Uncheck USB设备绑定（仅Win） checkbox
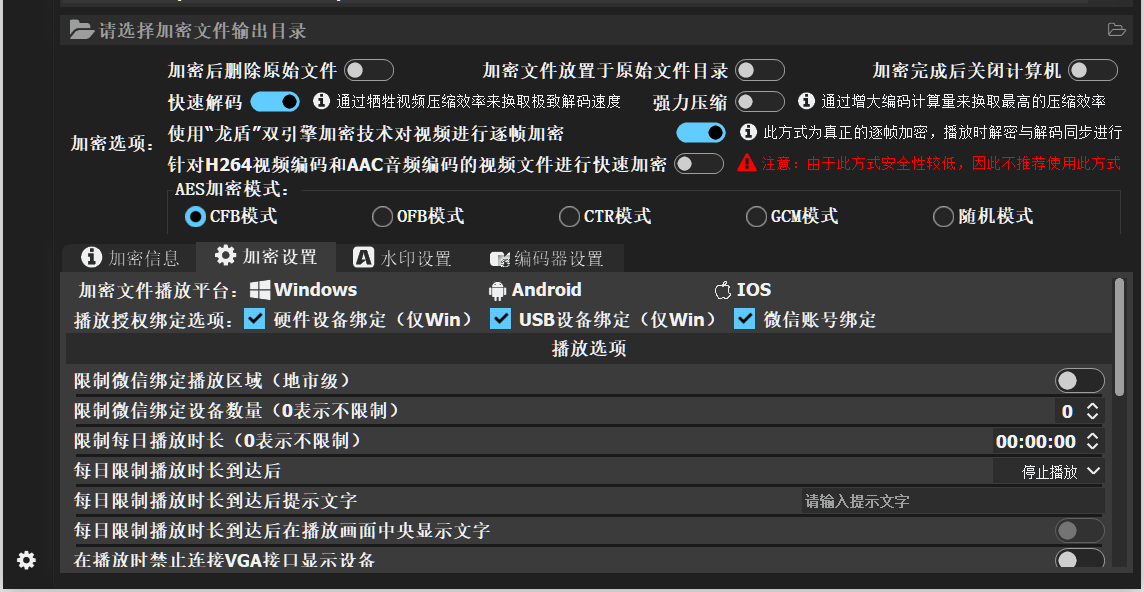 [500, 319]
